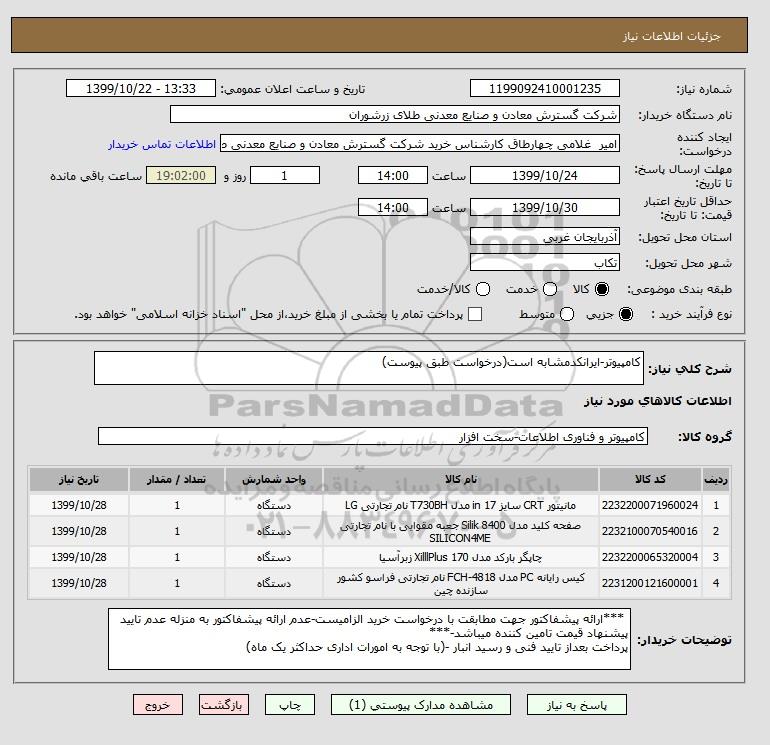Click the چاپ print button
770x745 pixels.
point(290,705)
